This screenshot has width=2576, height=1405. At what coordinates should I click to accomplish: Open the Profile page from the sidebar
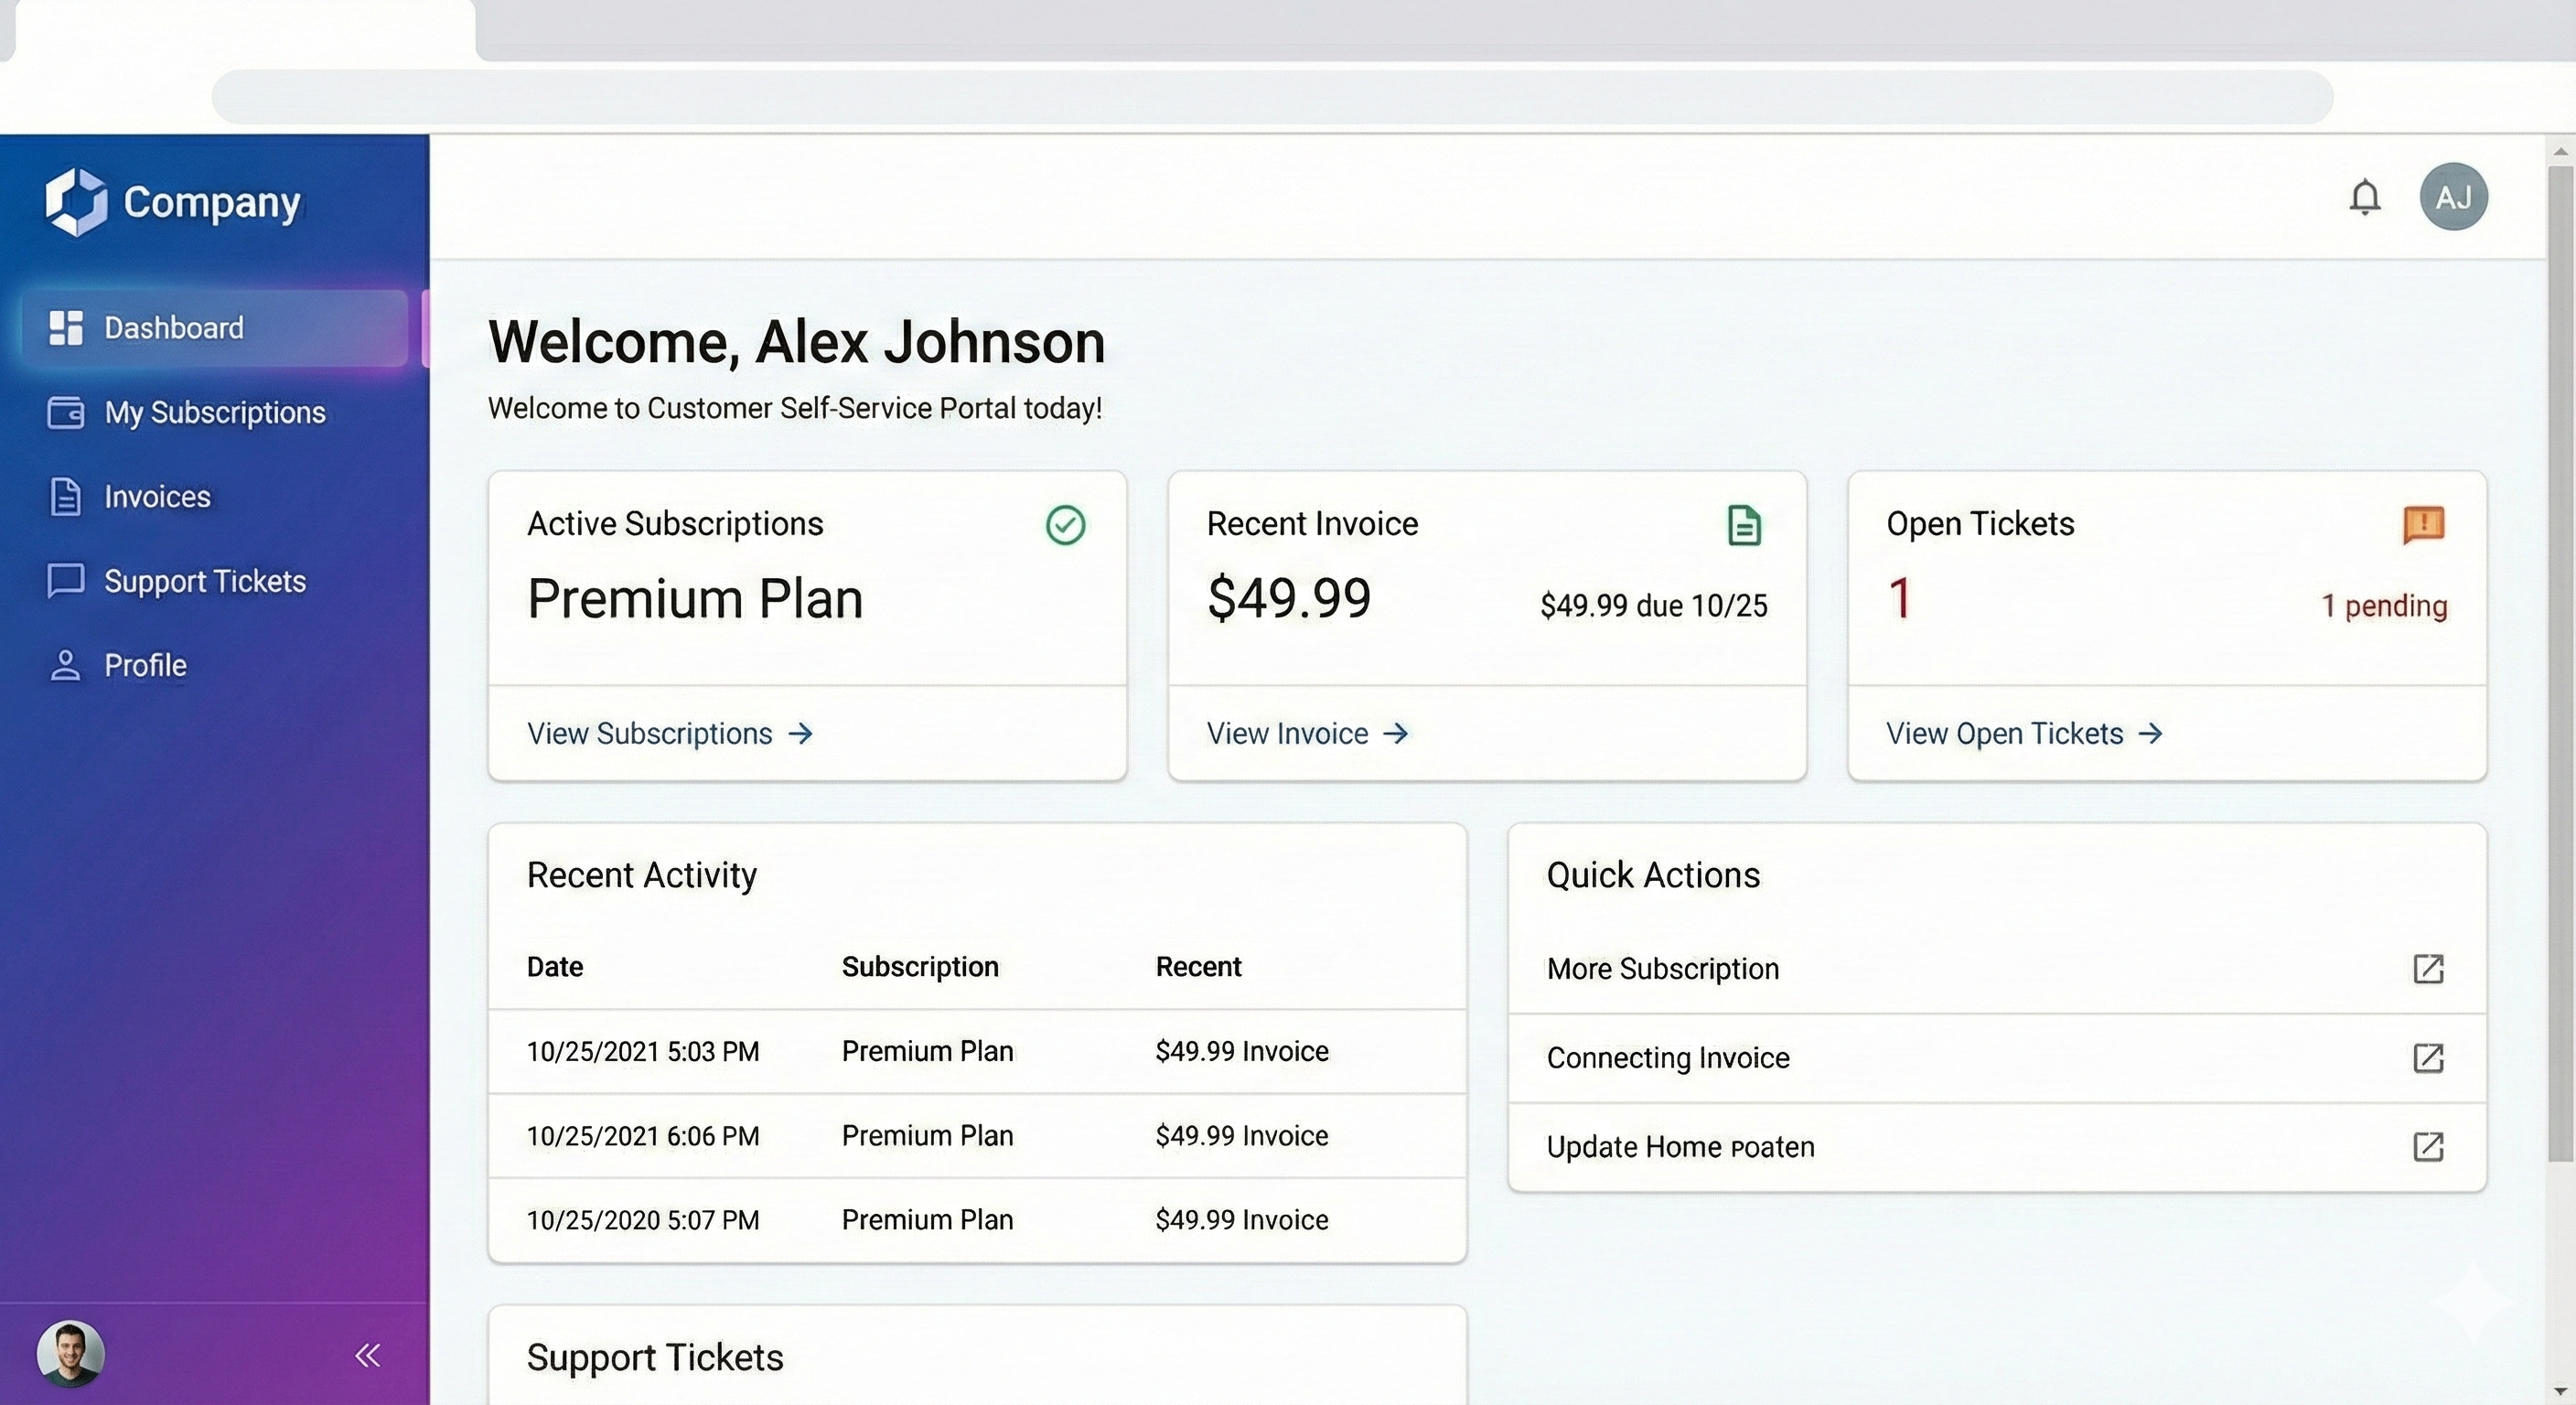coord(145,664)
